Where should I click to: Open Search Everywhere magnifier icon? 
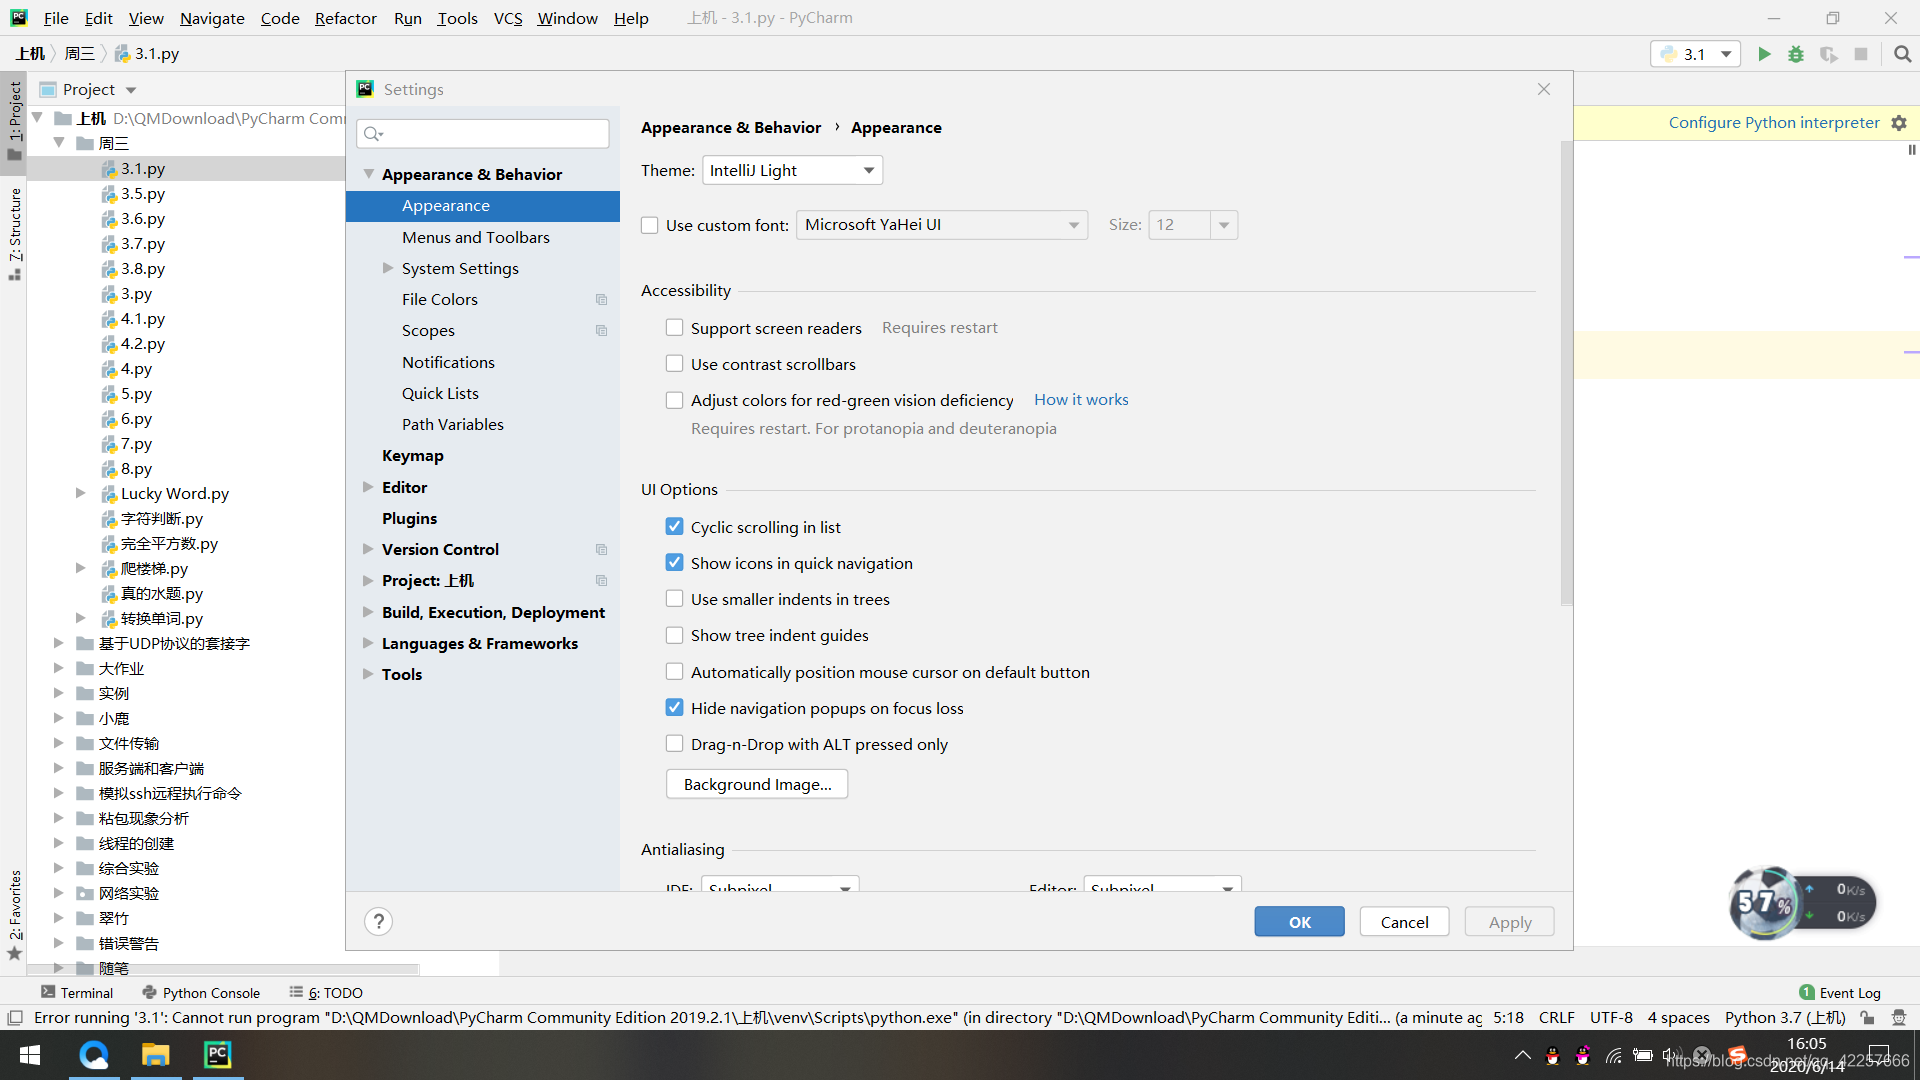[x=1902, y=54]
